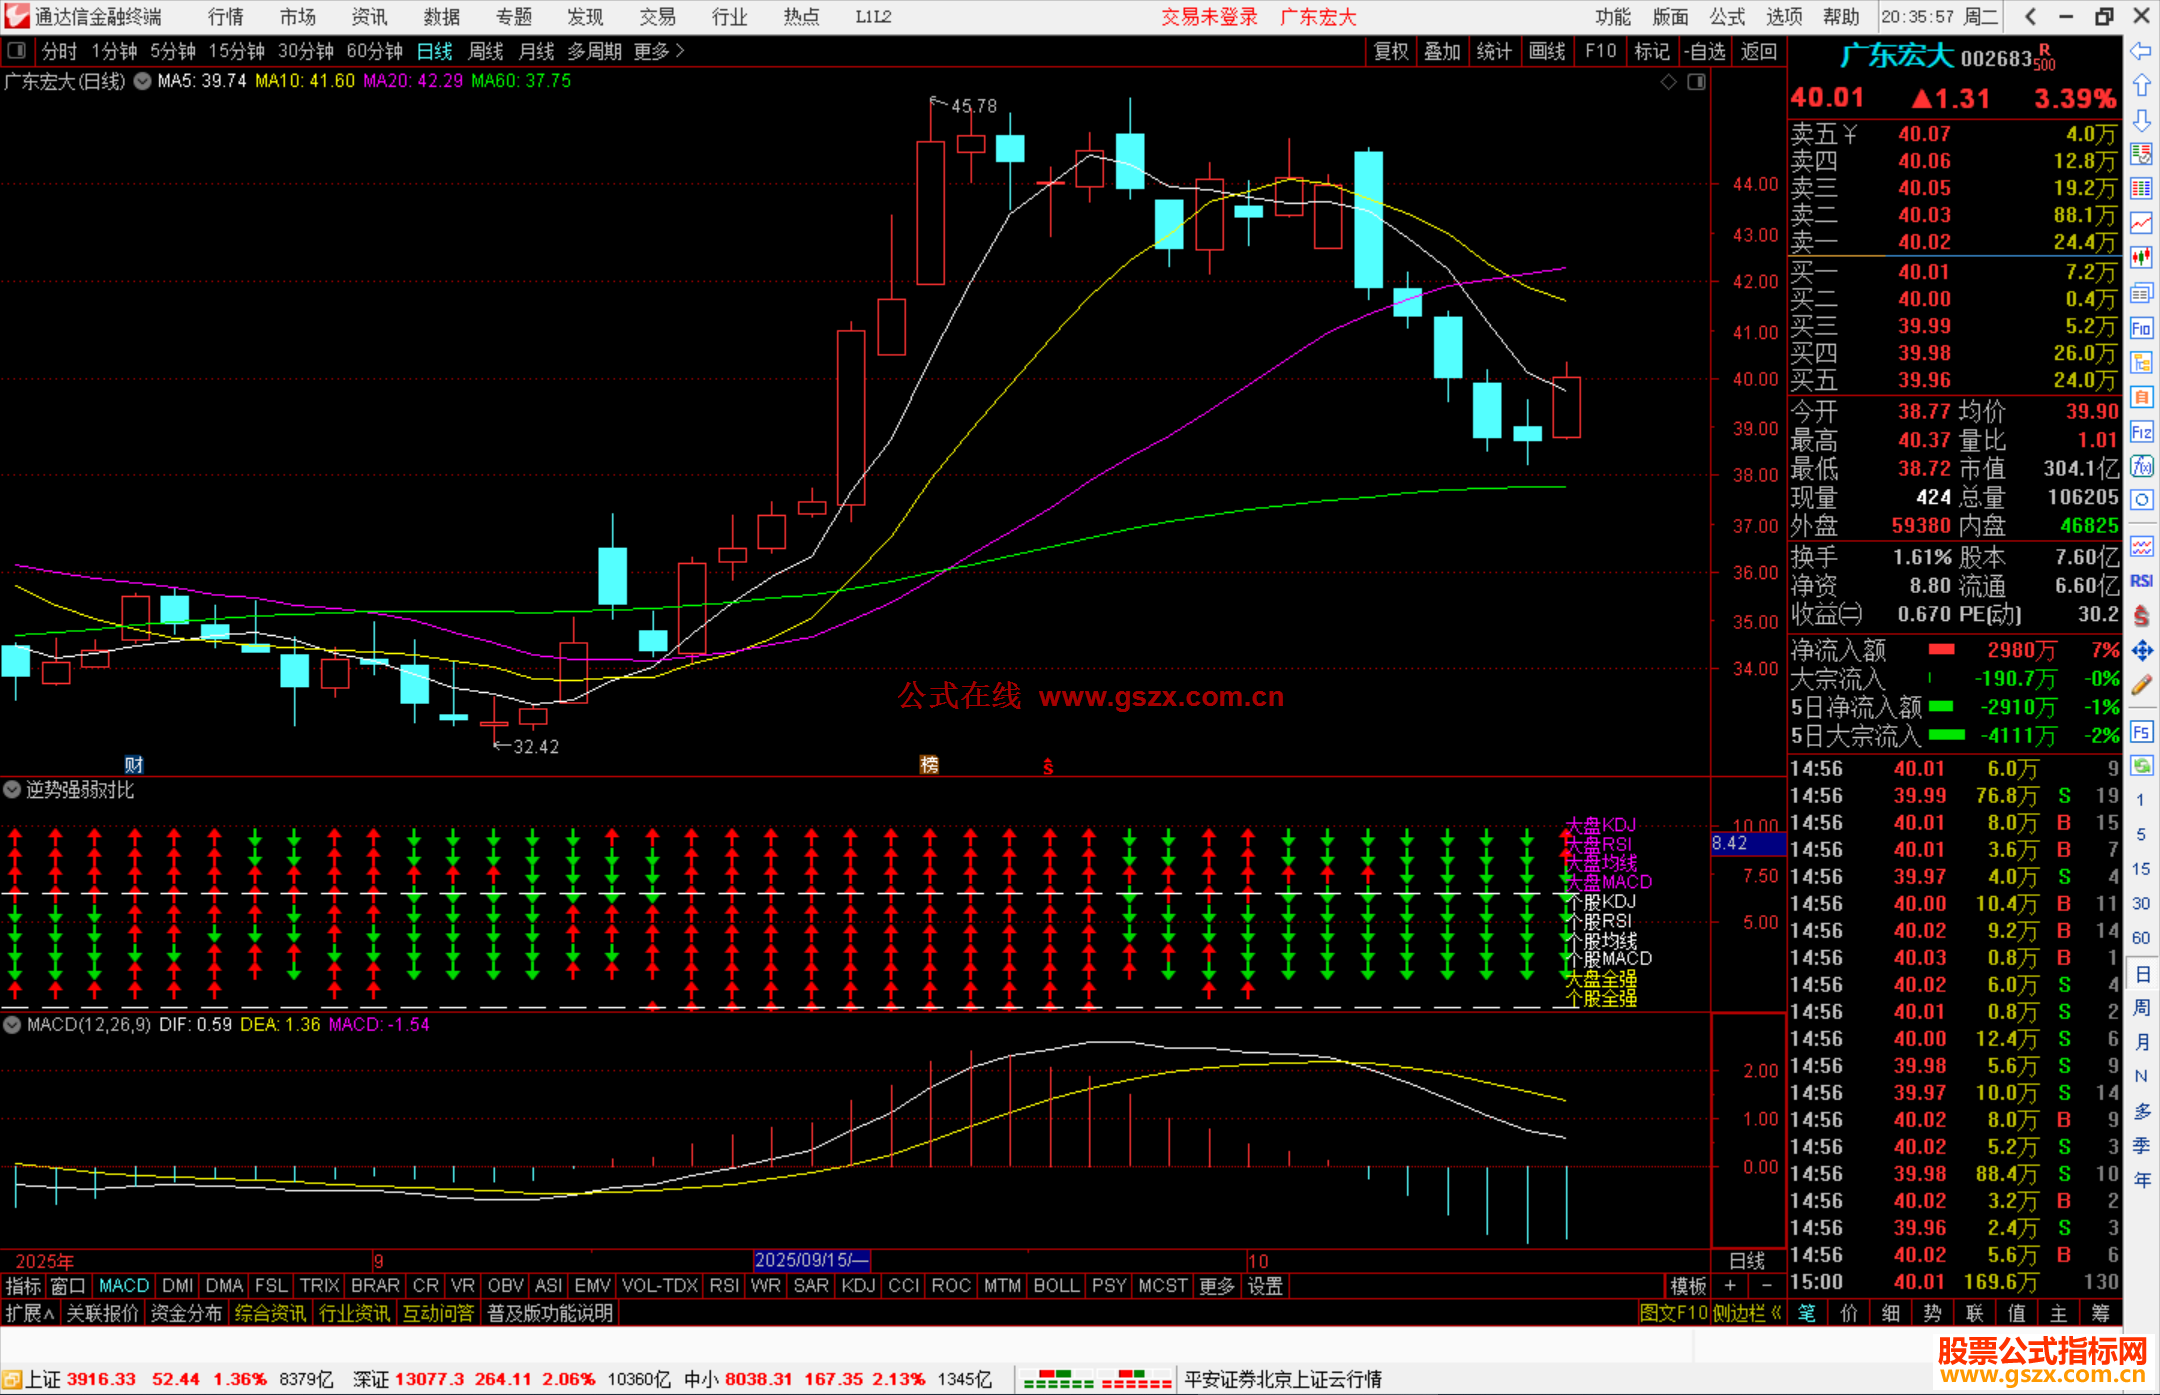Click the 设置 indicator settings button

point(1264,1286)
